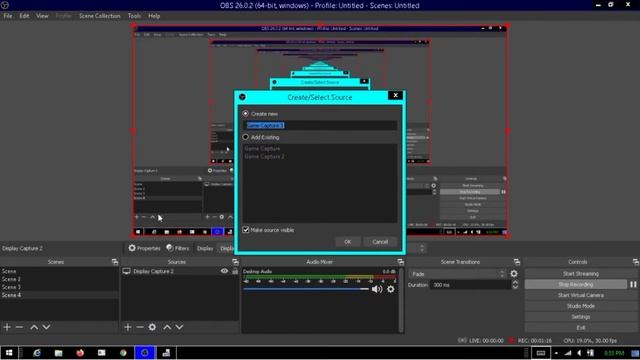Image resolution: width=640 pixels, height=360 pixels.
Task: Click the Exit button in Controls
Action: 580,327
